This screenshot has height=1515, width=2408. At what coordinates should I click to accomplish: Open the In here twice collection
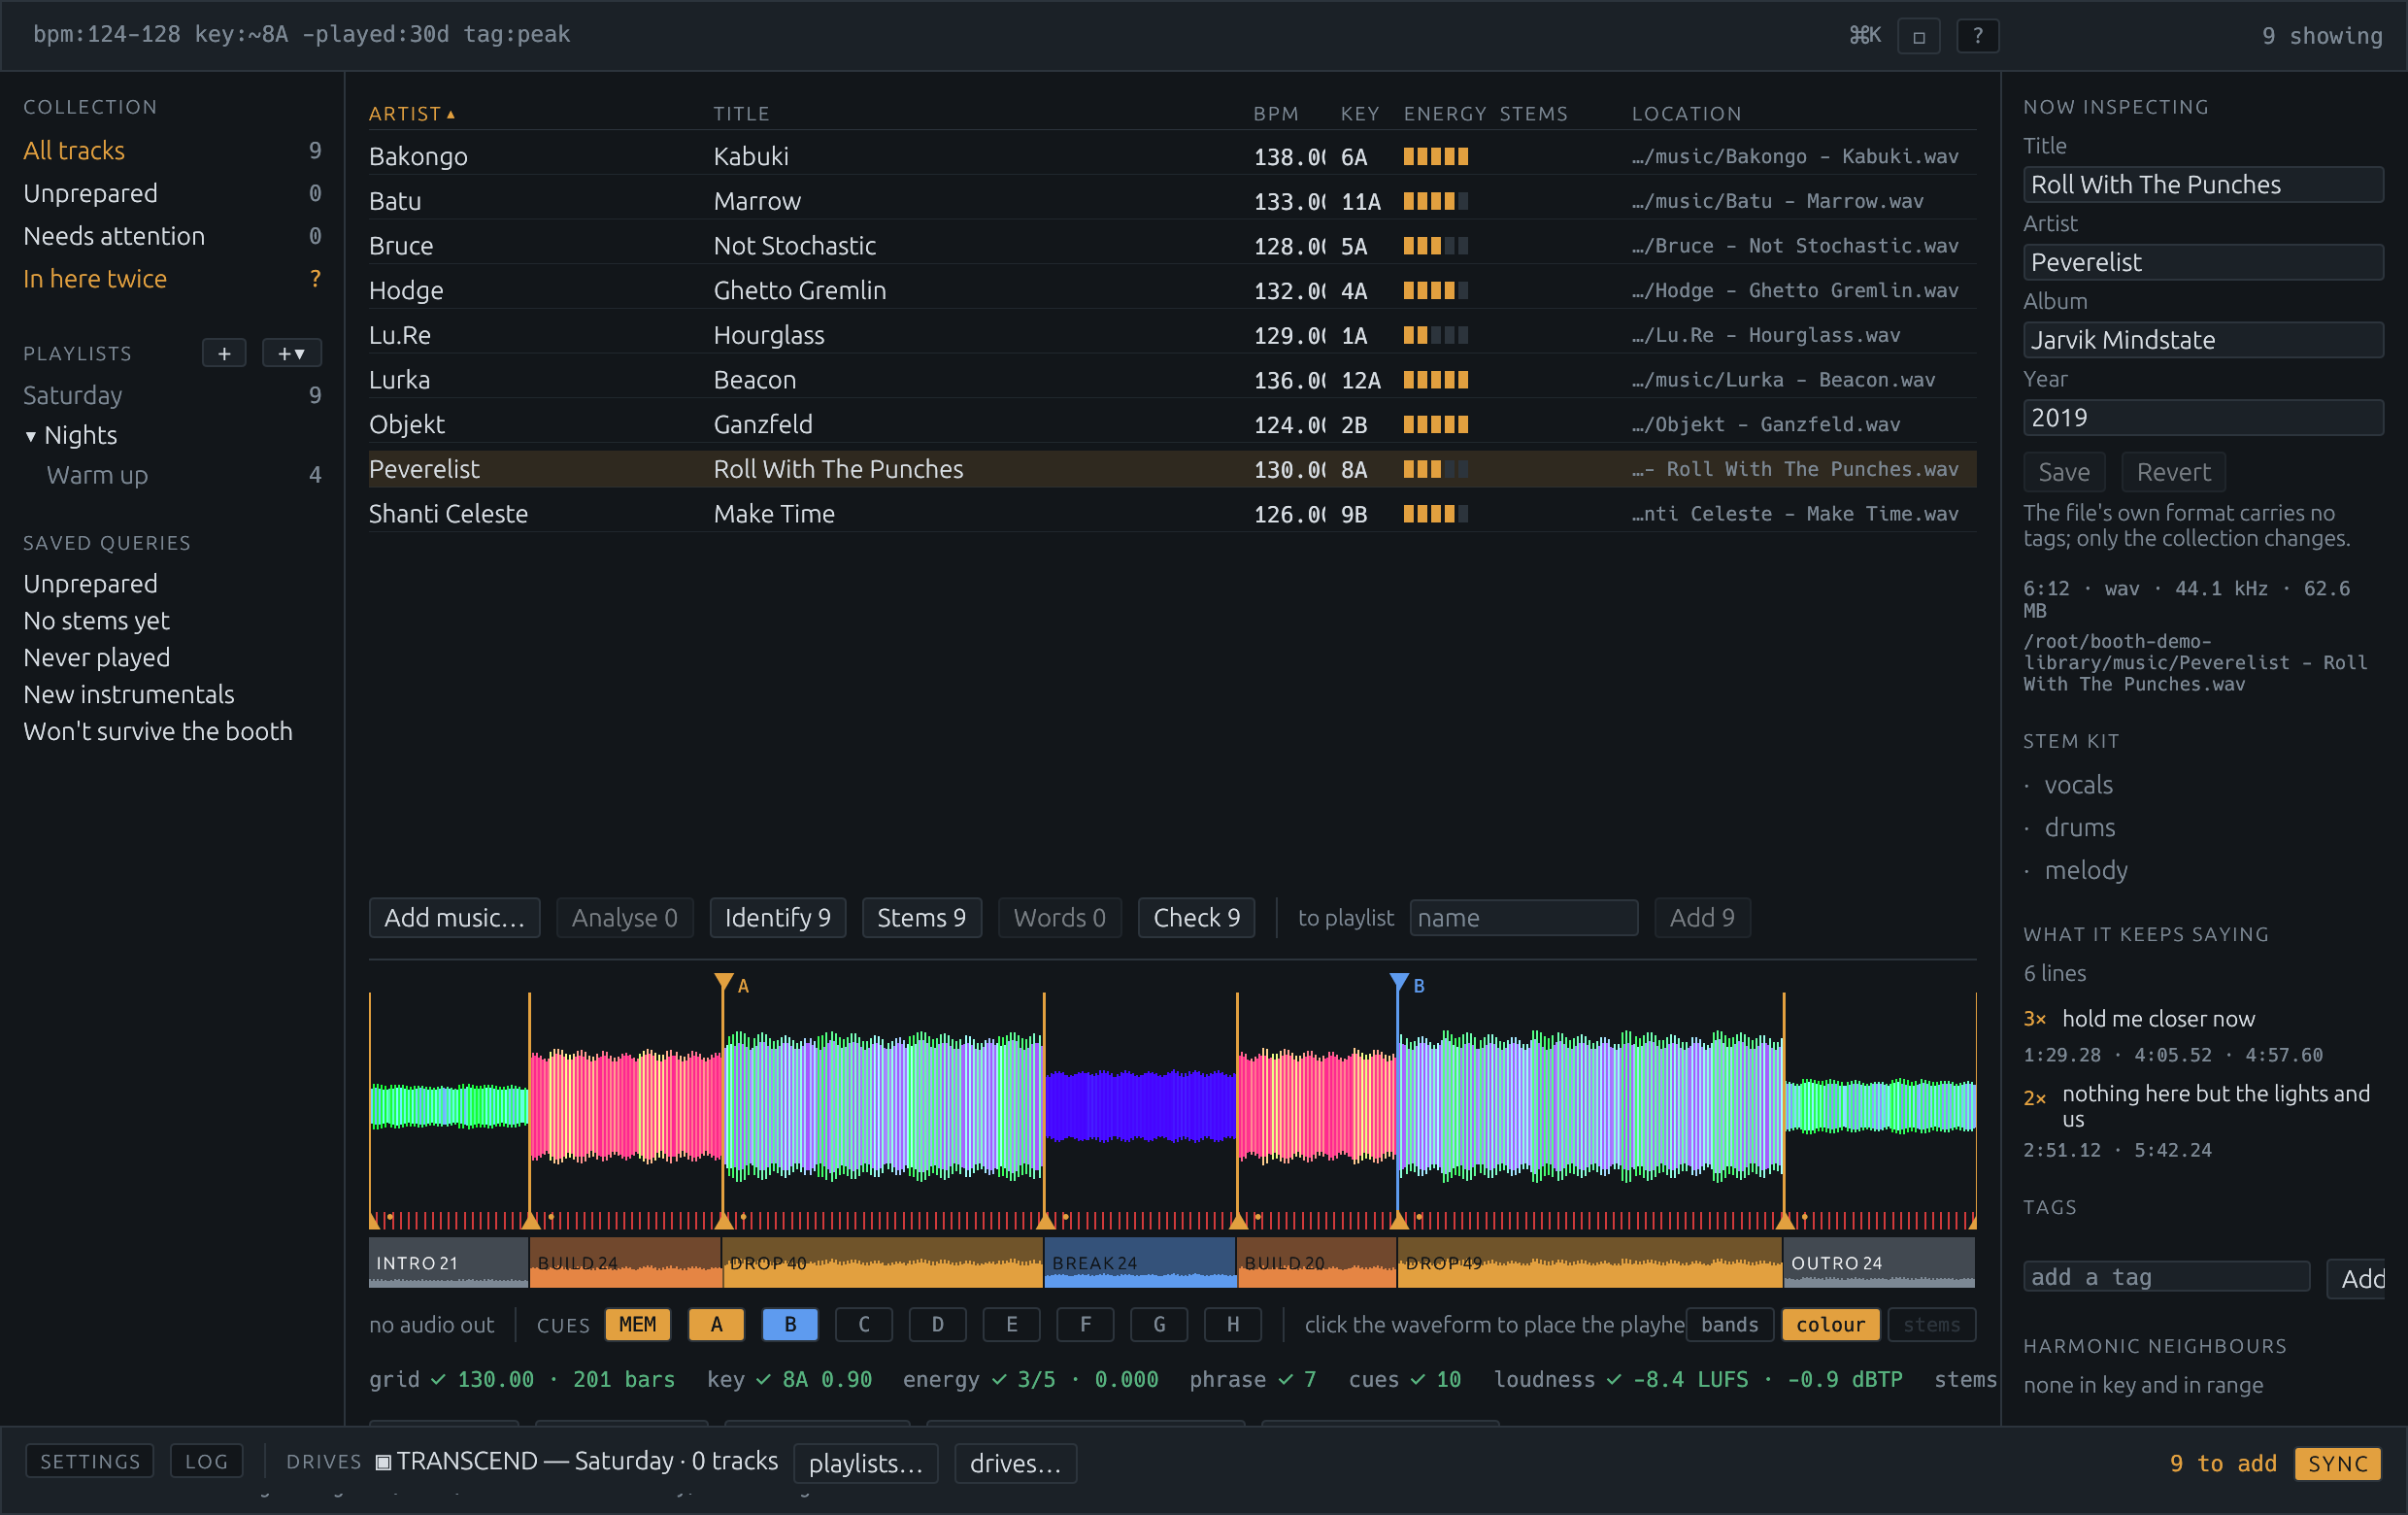click(172, 279)
